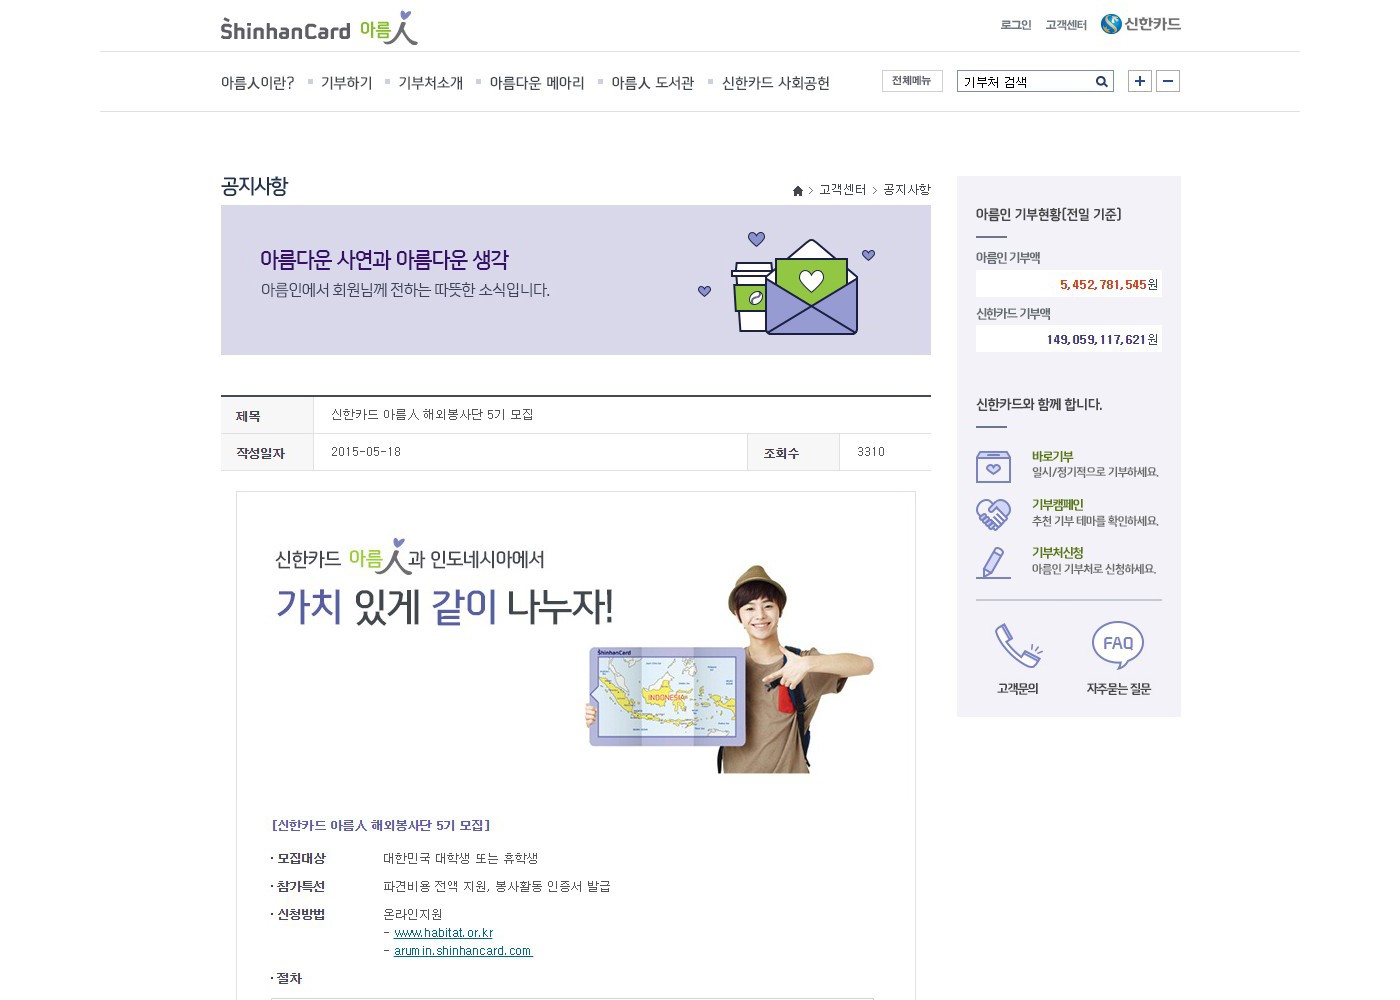The height and width of the screenshot is (1000, 1400).
Task: Click the plus zoom-in icon
Action: tap(1140, 81)
